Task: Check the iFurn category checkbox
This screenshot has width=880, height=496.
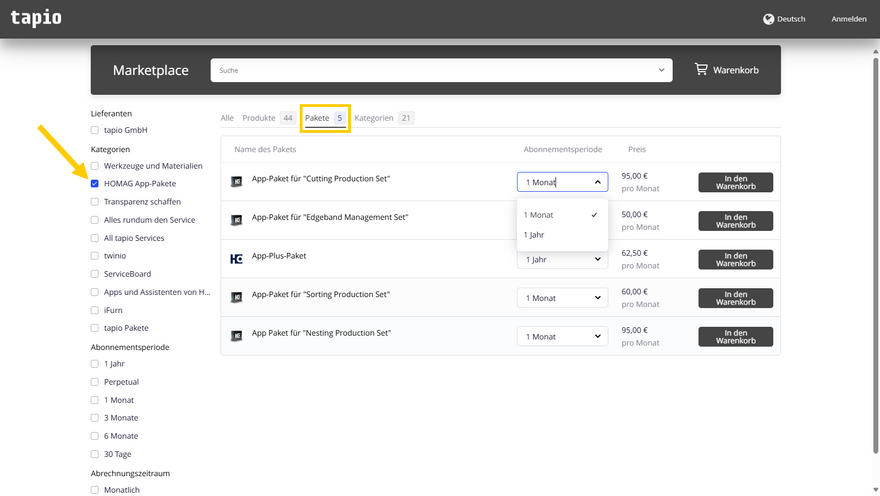Action: (94, 310)
